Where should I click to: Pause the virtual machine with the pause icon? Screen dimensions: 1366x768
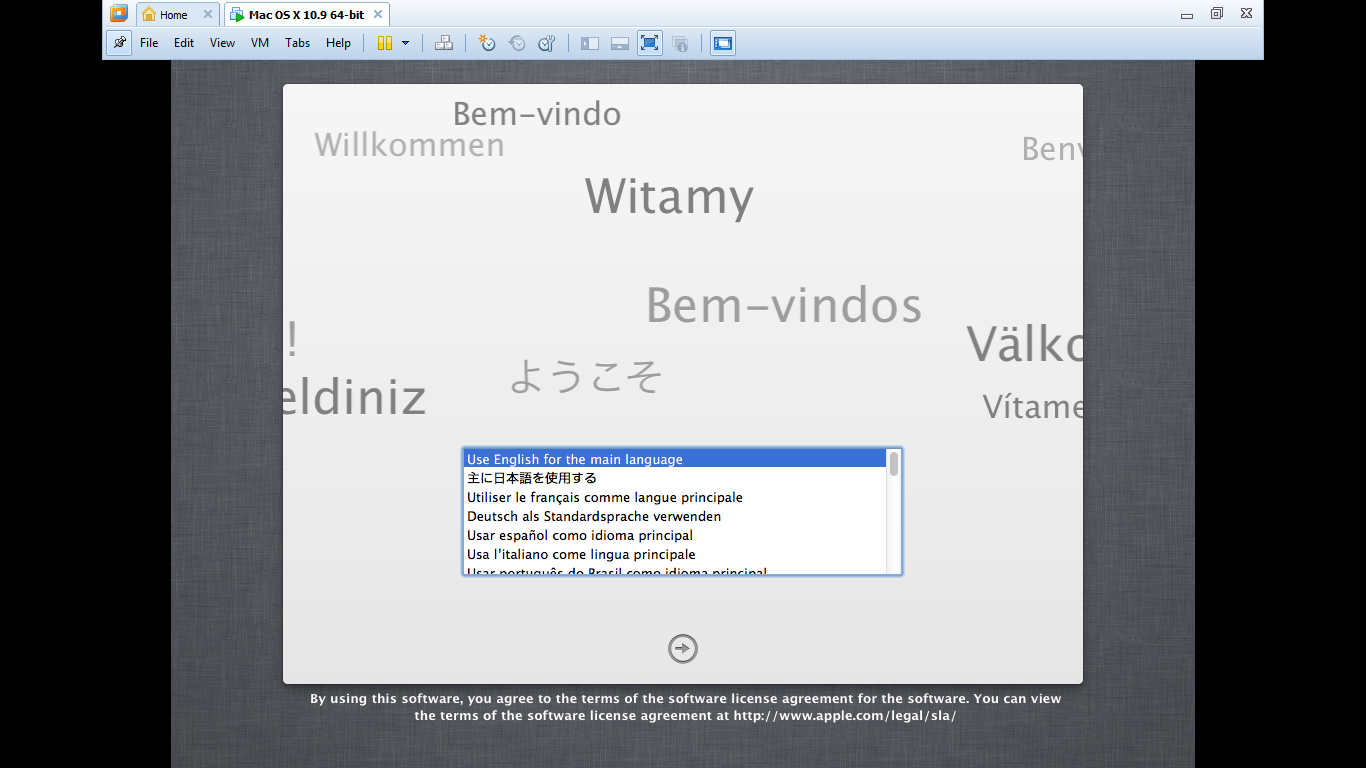[x=385, y=43]
